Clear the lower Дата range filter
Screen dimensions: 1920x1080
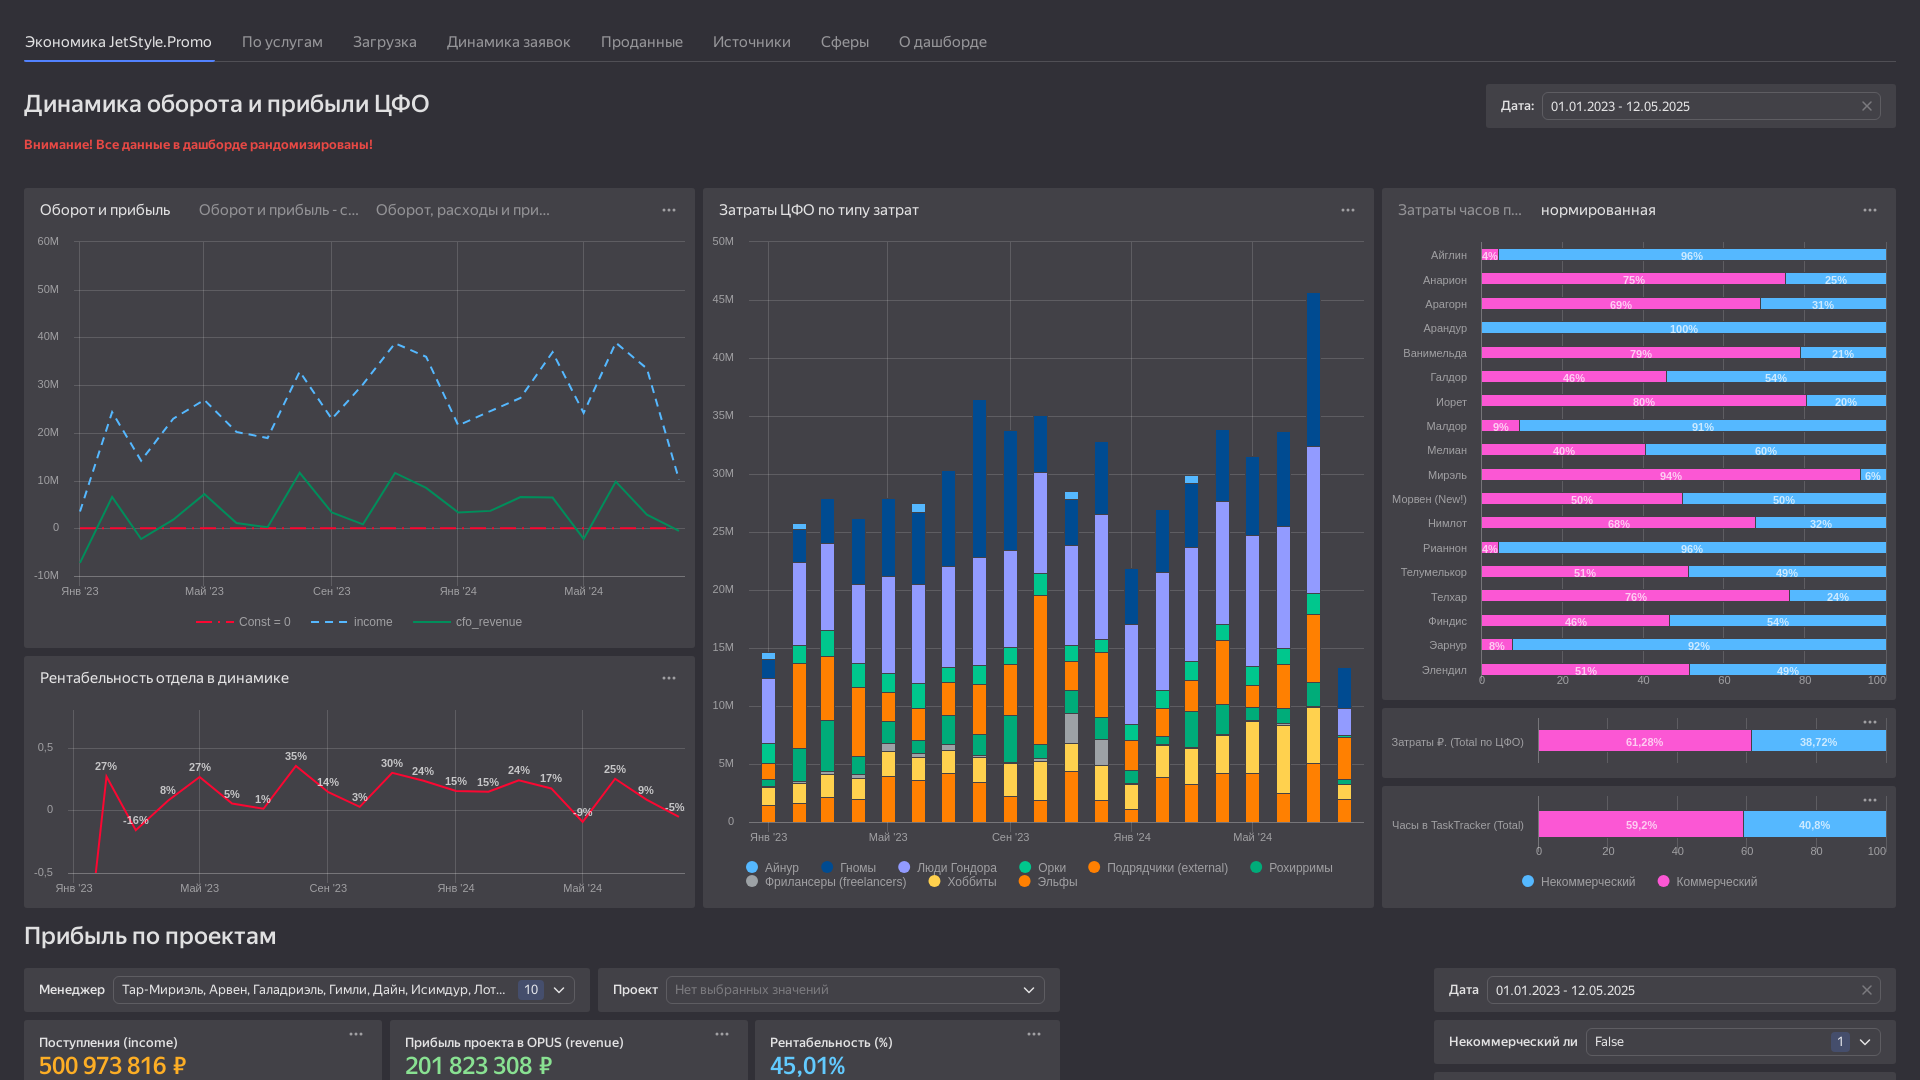click(1866, 990)
